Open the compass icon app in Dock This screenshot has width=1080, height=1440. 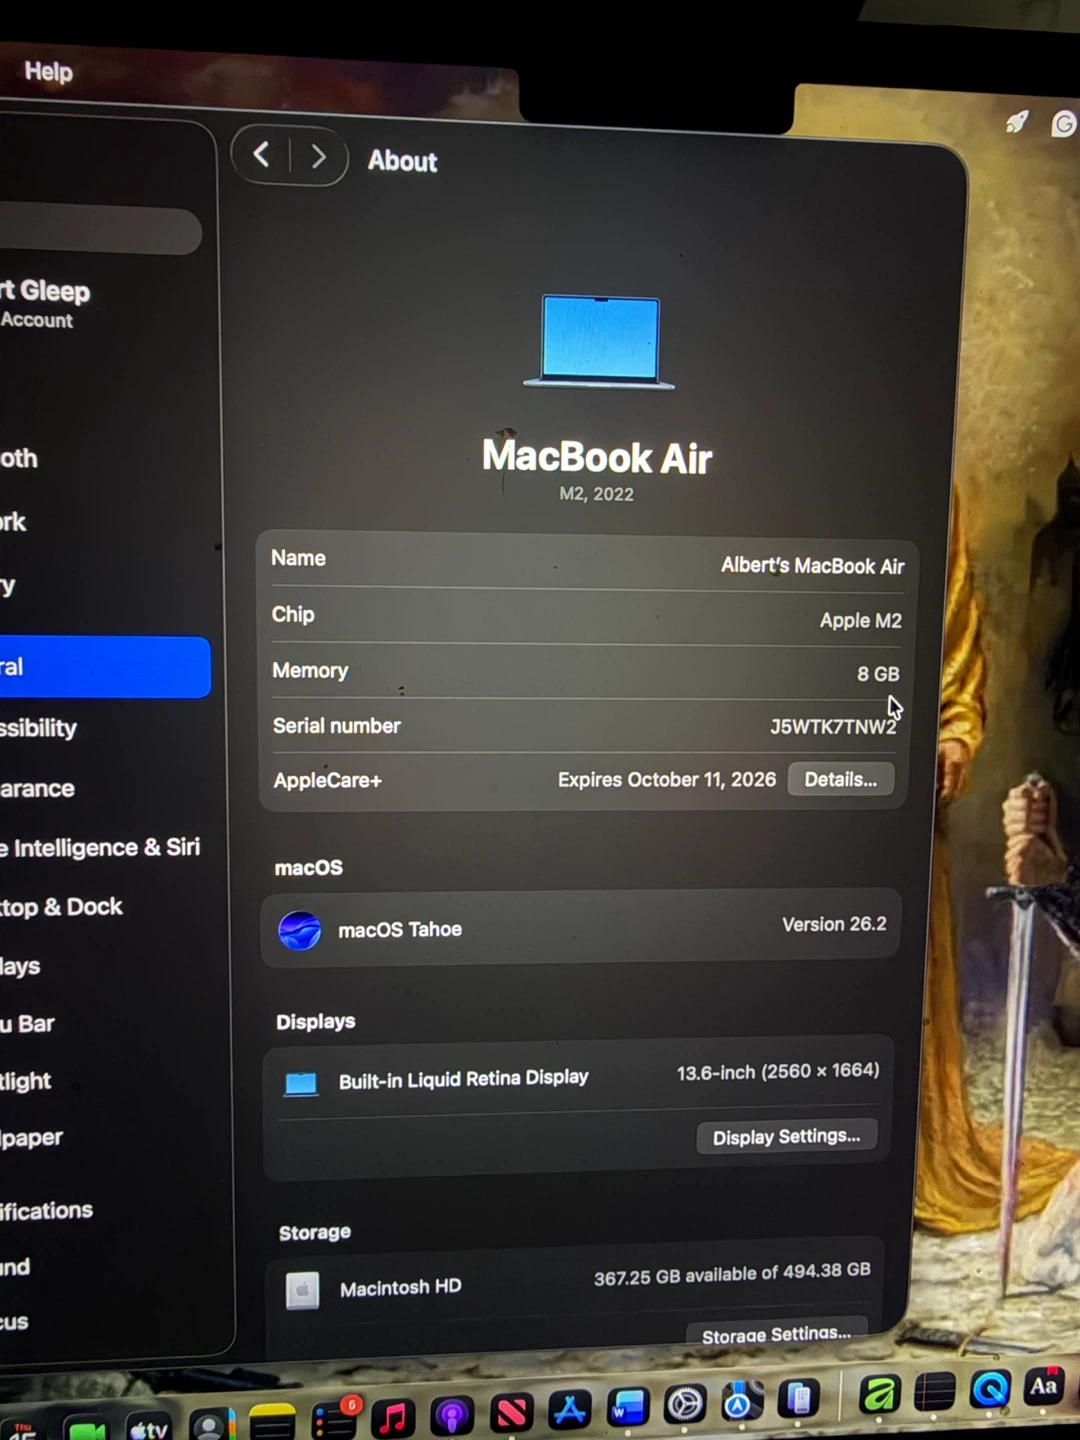pyautogui.click(x=741, y=1401)
